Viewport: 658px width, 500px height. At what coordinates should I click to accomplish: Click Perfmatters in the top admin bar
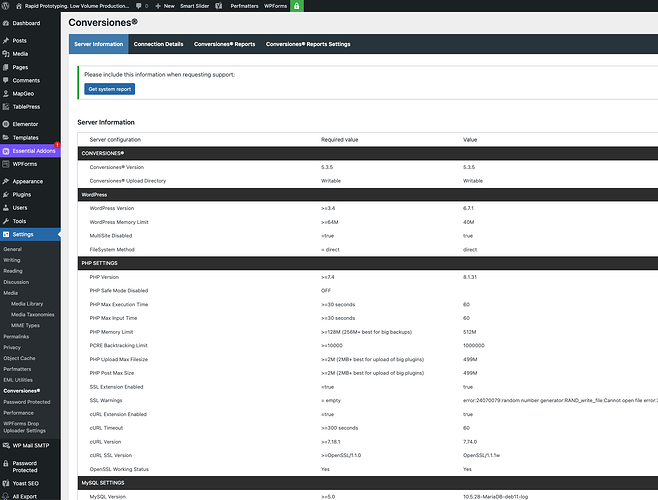[x=243, y=5]
